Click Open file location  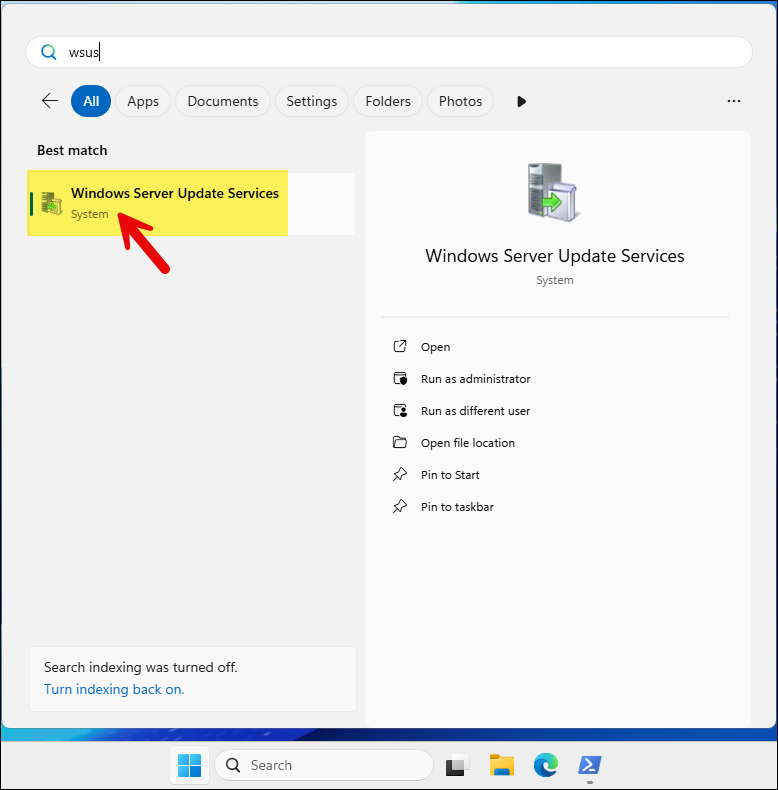click(467, 443)
